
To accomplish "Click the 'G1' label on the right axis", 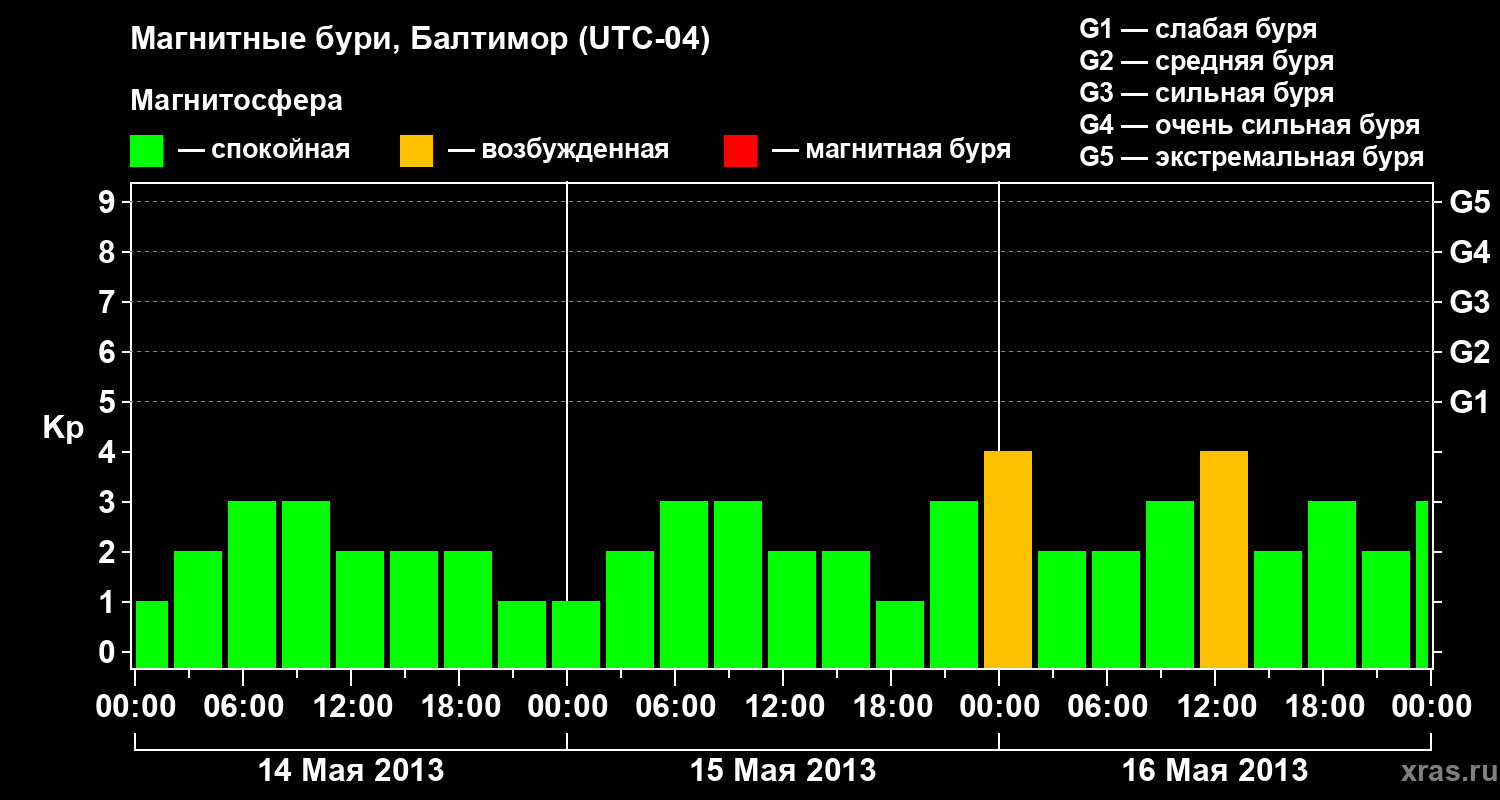I will click(1469, 402).
